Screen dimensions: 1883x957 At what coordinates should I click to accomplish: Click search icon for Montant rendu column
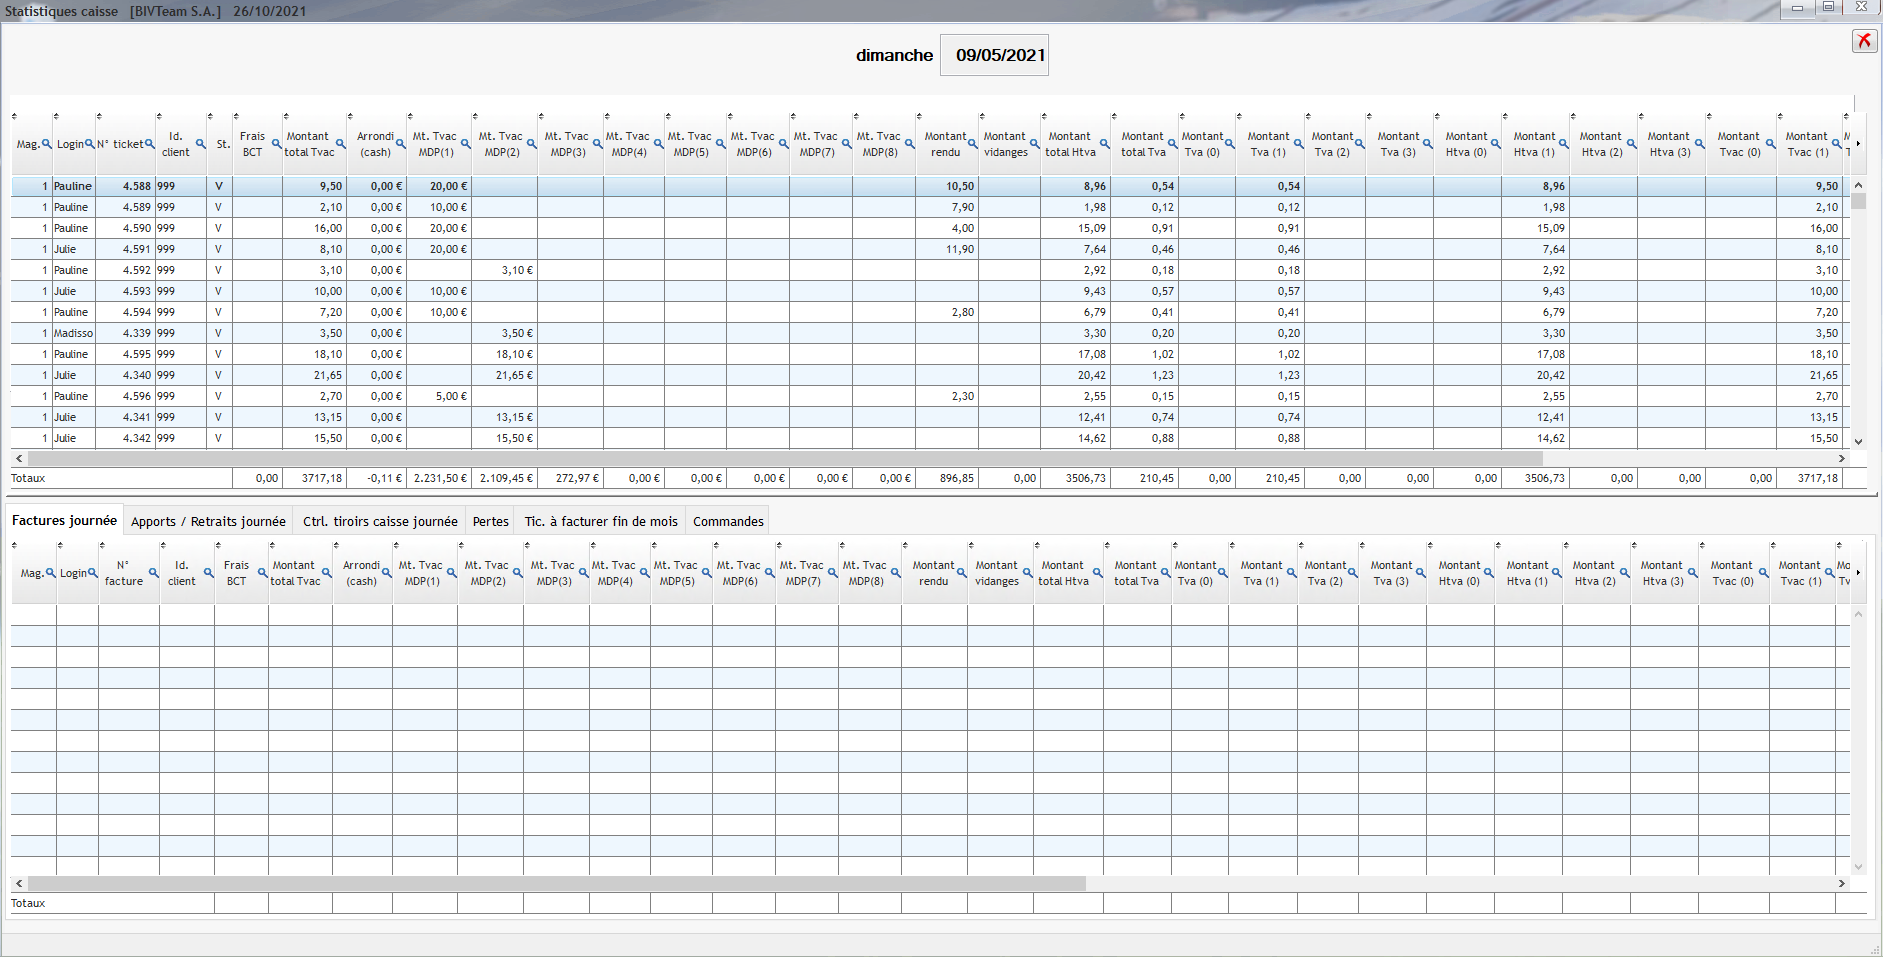click(971, 144)
